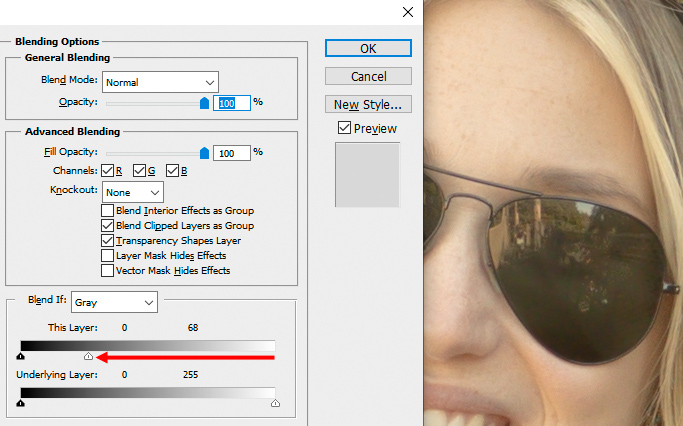Check Vector Mask Hides Effects
The image size is (683, 426).
coord(108,271)
